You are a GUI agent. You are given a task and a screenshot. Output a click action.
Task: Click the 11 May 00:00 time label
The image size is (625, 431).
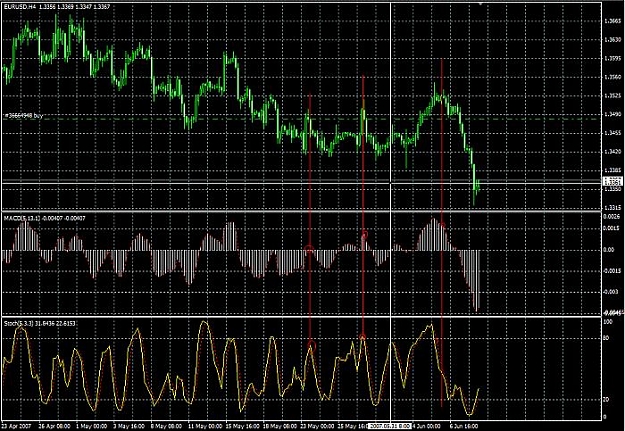(204, 426)
